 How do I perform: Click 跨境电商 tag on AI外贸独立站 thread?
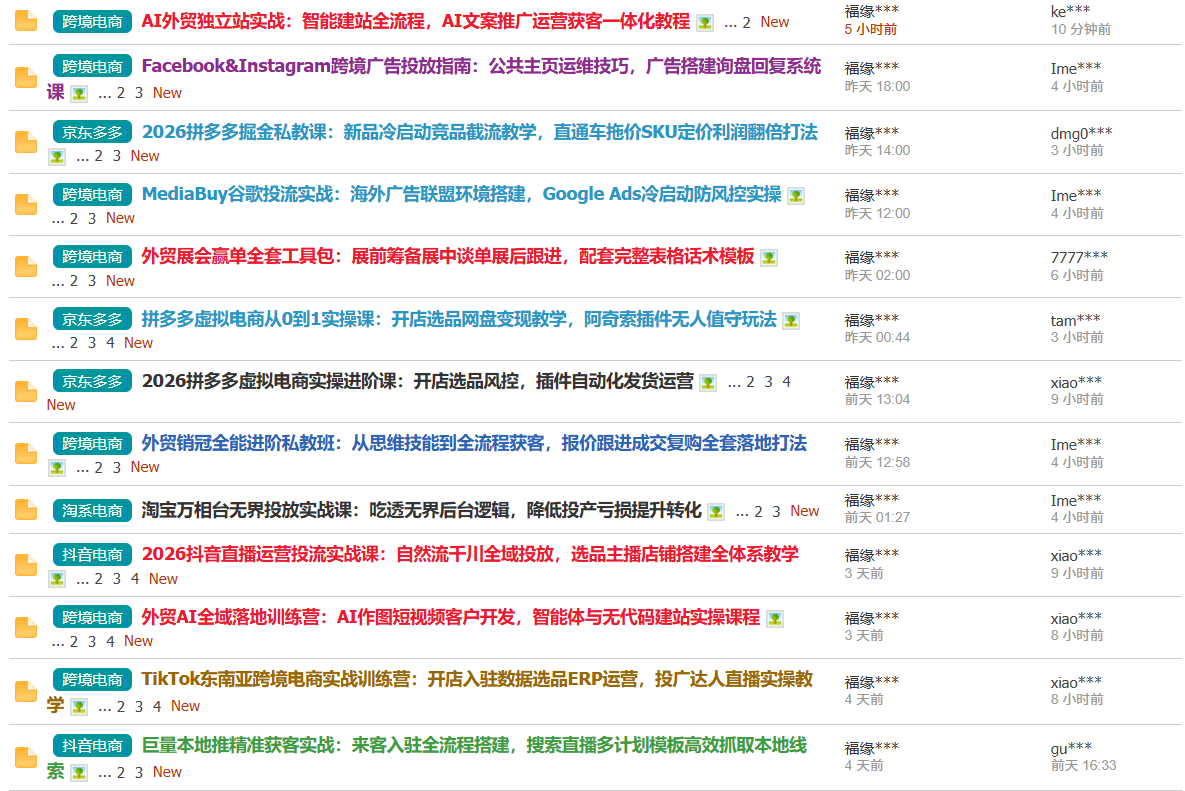(92, 21)
